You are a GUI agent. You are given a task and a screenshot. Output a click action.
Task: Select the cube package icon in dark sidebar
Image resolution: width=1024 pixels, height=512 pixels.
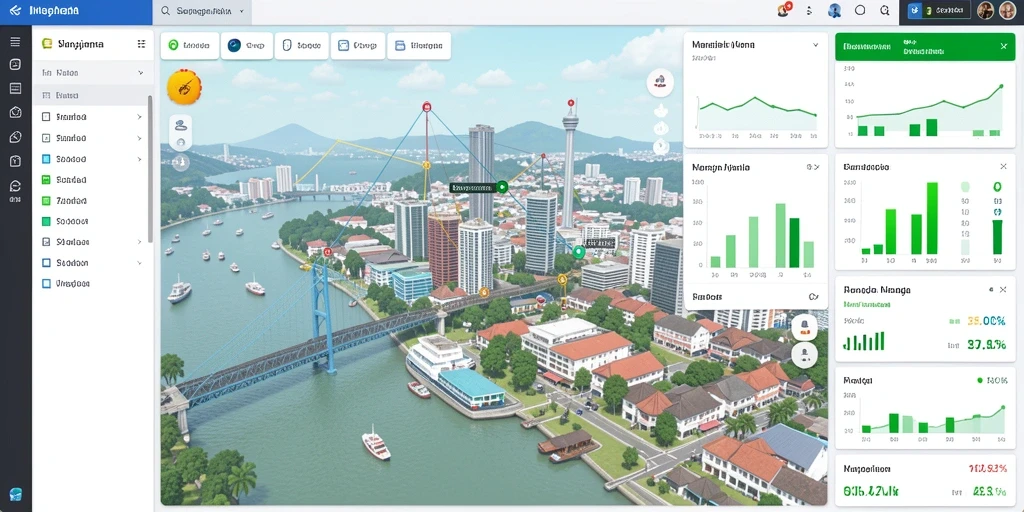tap(15, 112)
